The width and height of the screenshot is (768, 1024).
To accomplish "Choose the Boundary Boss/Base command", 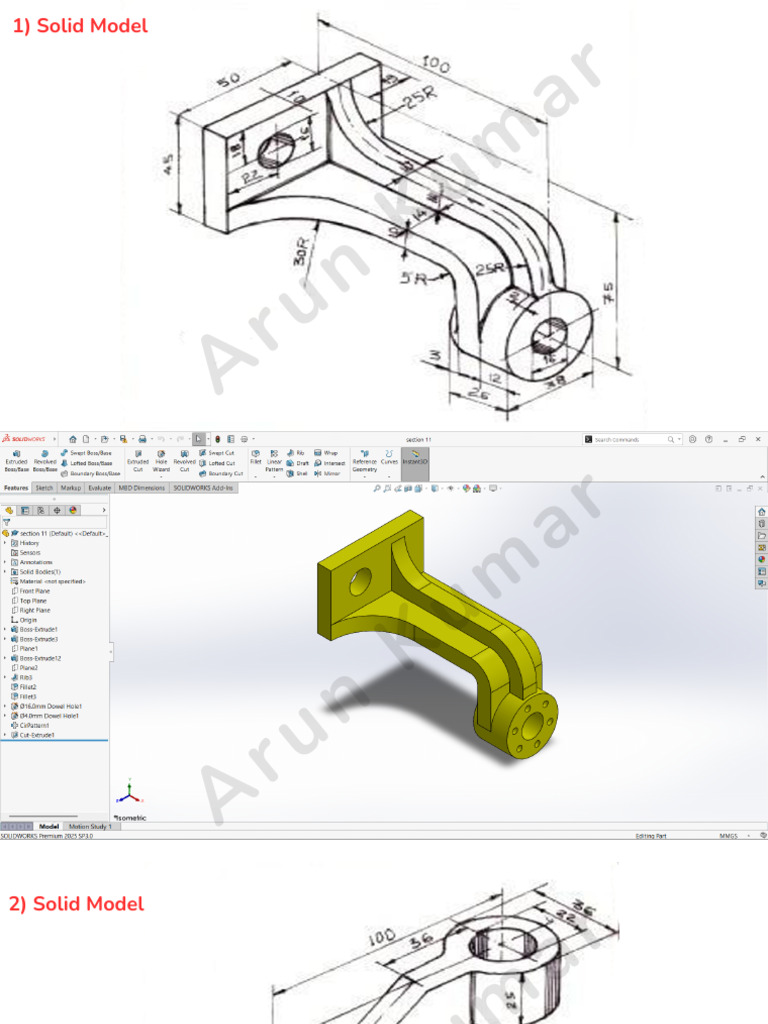I will pos(90,473).
